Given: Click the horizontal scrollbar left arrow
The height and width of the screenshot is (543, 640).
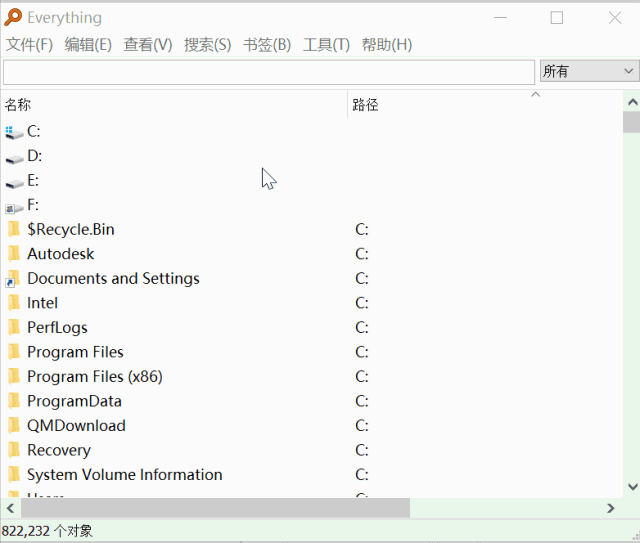Looking at the screenshot, I should (x=11, y=508).
